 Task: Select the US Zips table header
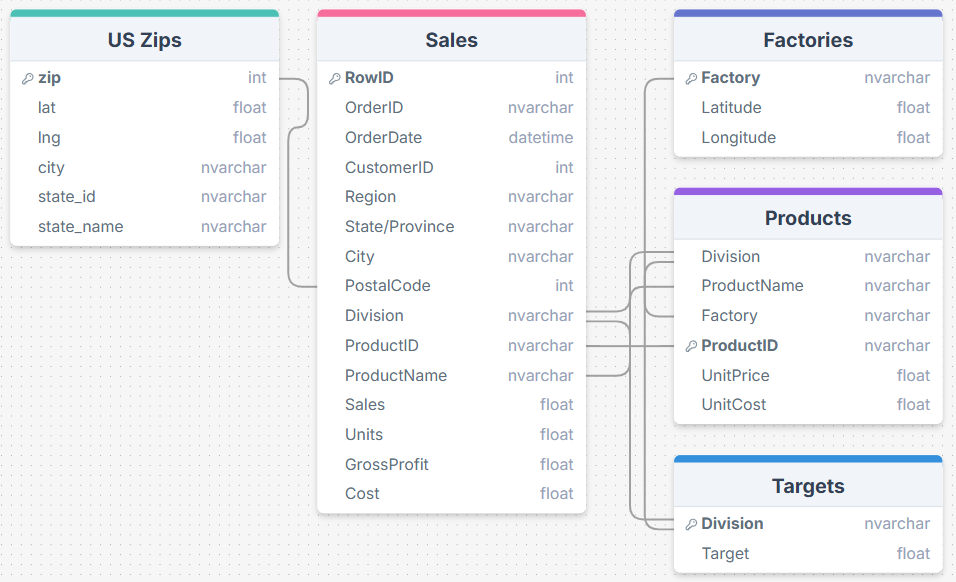144,41
